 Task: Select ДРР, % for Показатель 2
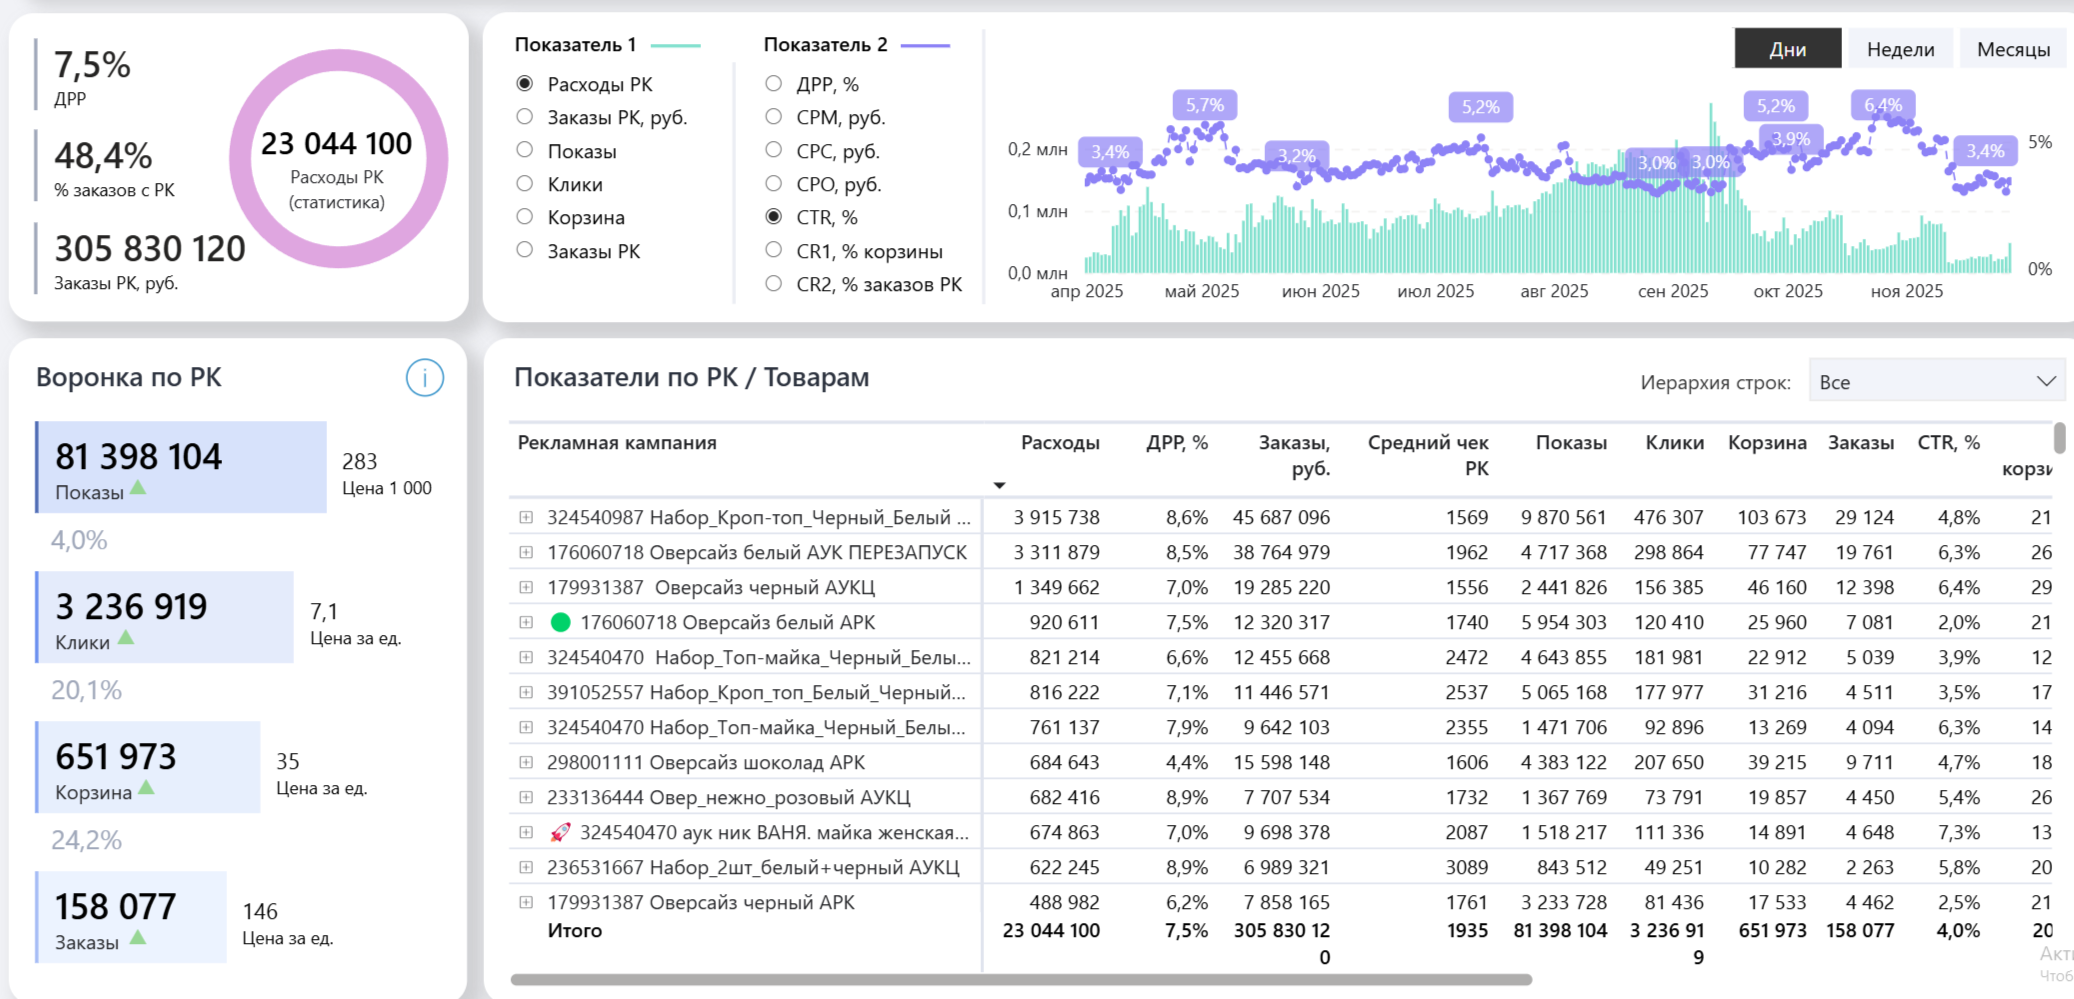tap(774, 84)
